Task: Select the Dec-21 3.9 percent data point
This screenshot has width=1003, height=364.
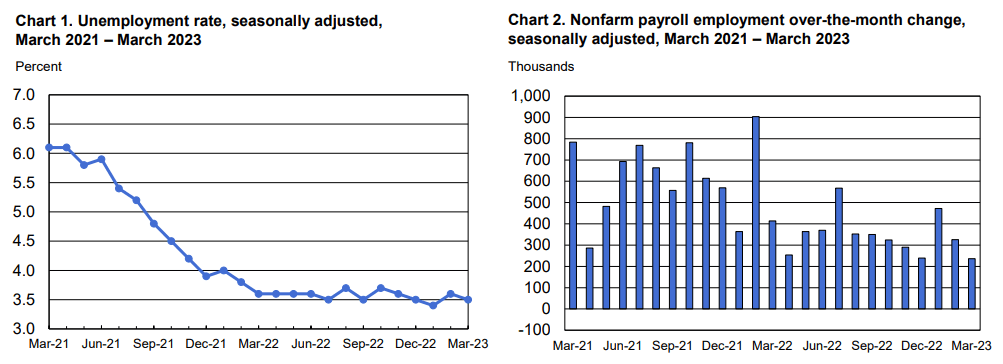Action: coord(207,276)
